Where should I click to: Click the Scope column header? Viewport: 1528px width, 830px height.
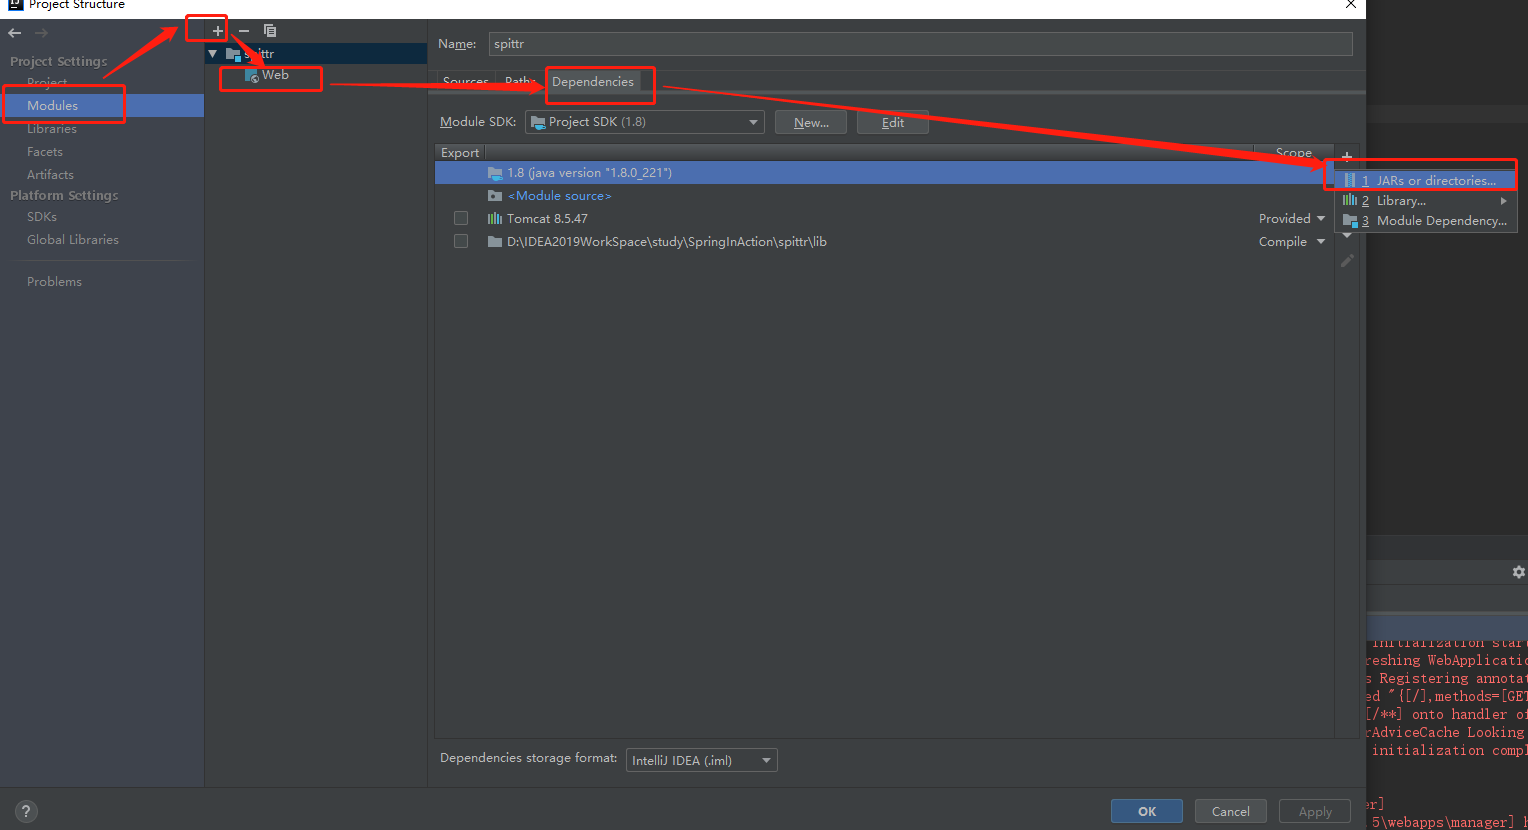tap(1294, 153)
